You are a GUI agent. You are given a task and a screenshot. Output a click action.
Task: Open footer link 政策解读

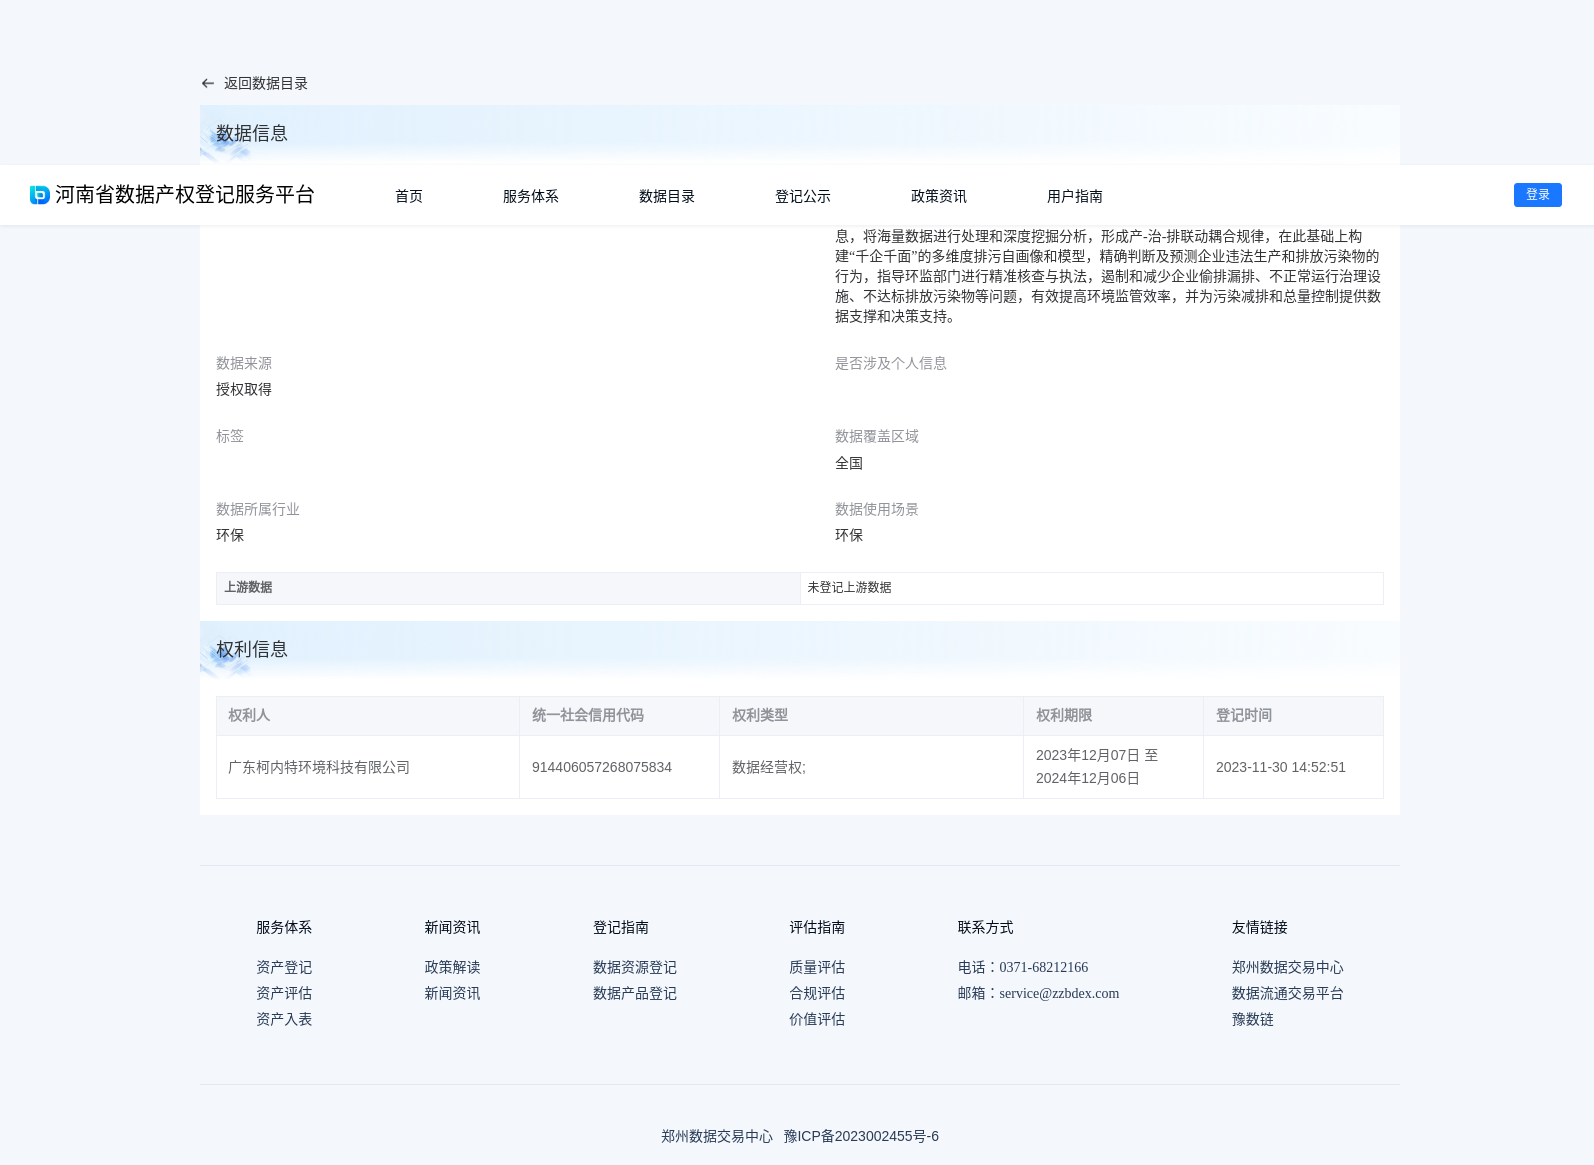[x=452, y=967]
